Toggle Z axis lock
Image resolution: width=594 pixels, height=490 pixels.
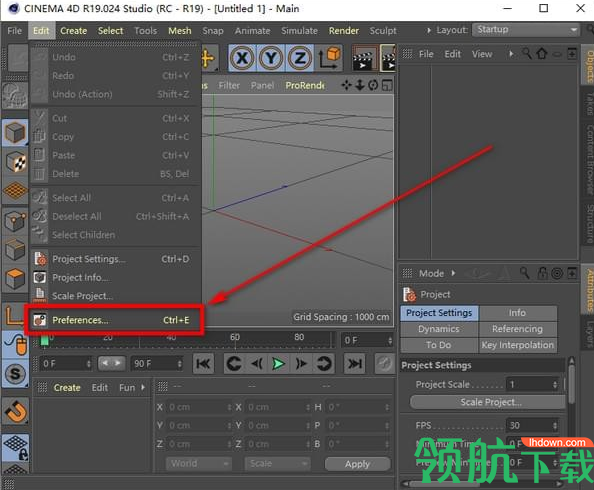(300, 58)
